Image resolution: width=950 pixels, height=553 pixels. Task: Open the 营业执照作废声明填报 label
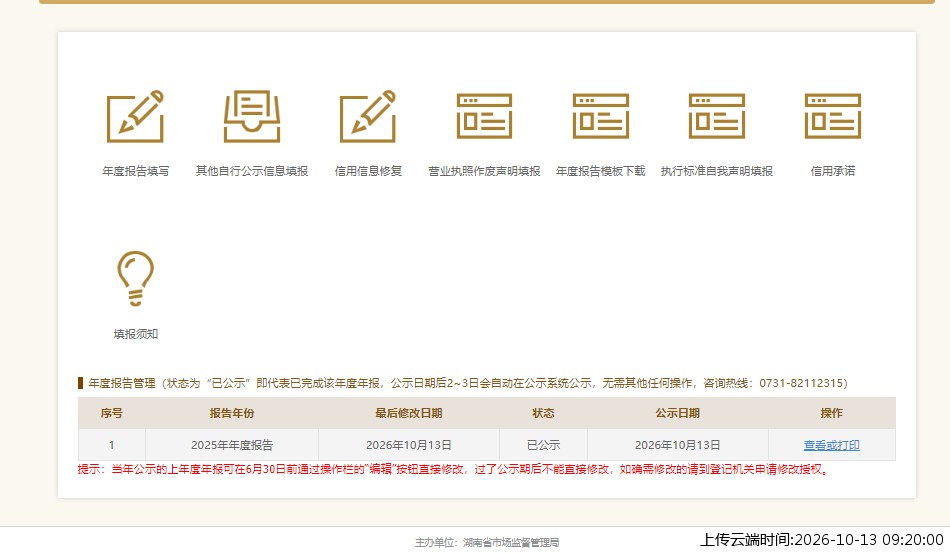[484, 171]
